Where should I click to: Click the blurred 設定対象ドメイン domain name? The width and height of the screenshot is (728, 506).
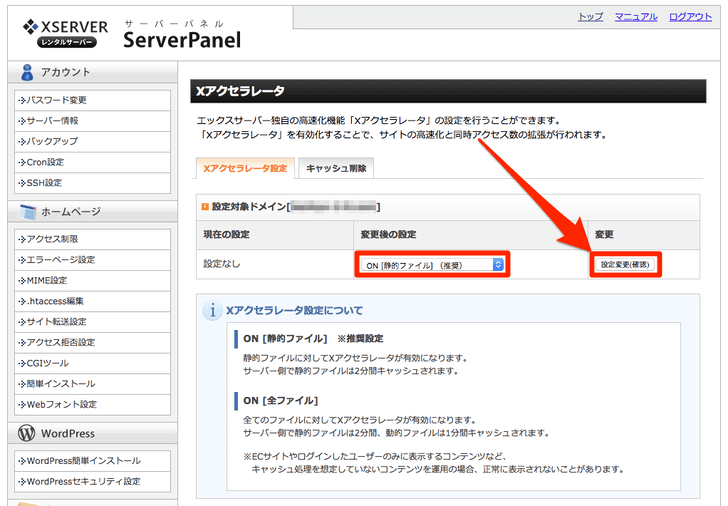333,207
